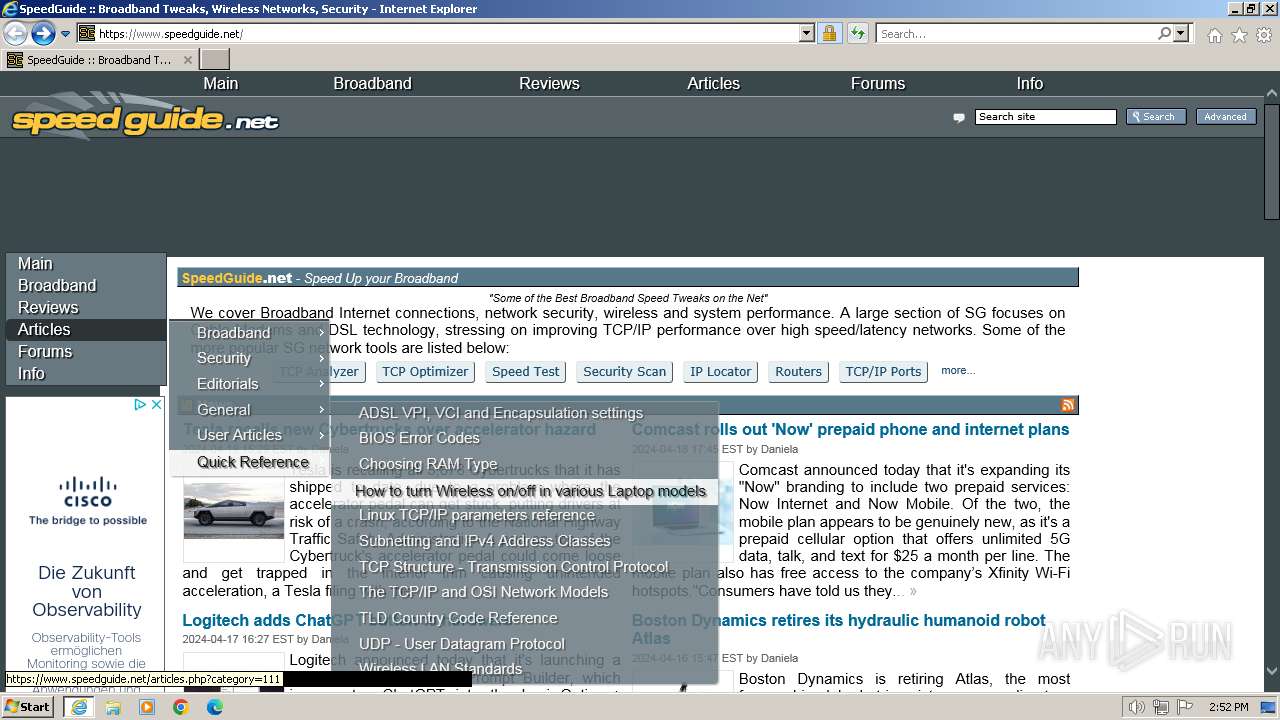The image size is (1280, 720).
Task: Open Chrome from the taskbar
Action: coord(180,707)
